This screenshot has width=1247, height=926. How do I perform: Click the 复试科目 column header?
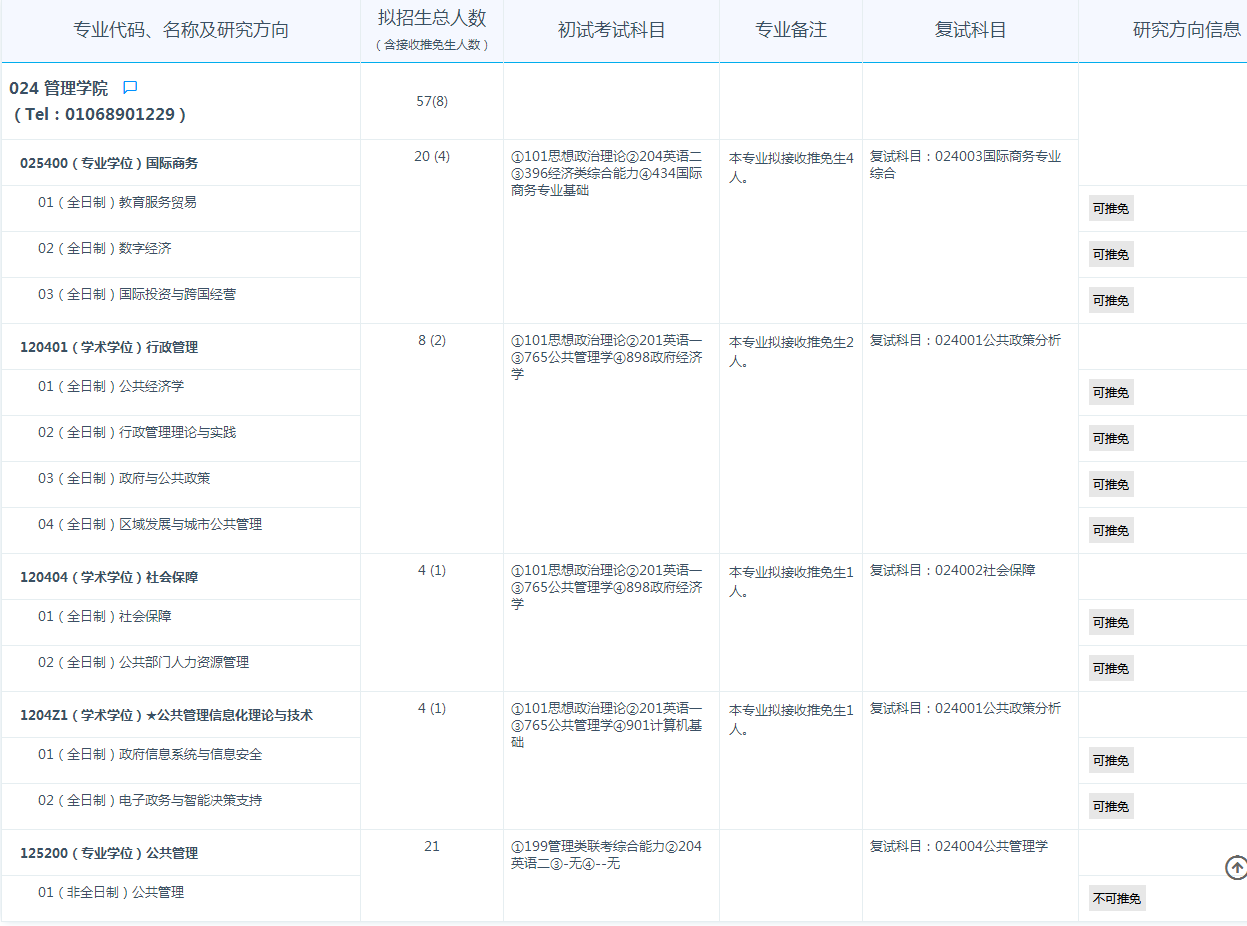[970, 30]
